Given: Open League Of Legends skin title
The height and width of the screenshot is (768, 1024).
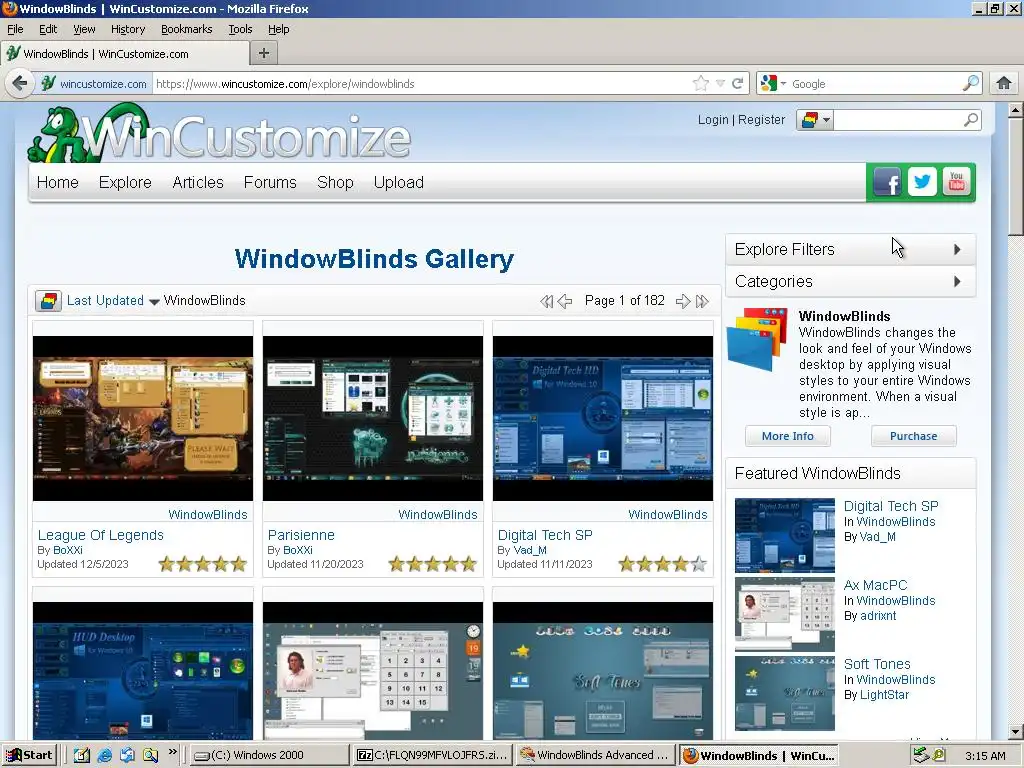Looking at the screenshot, I should (101, 535).
